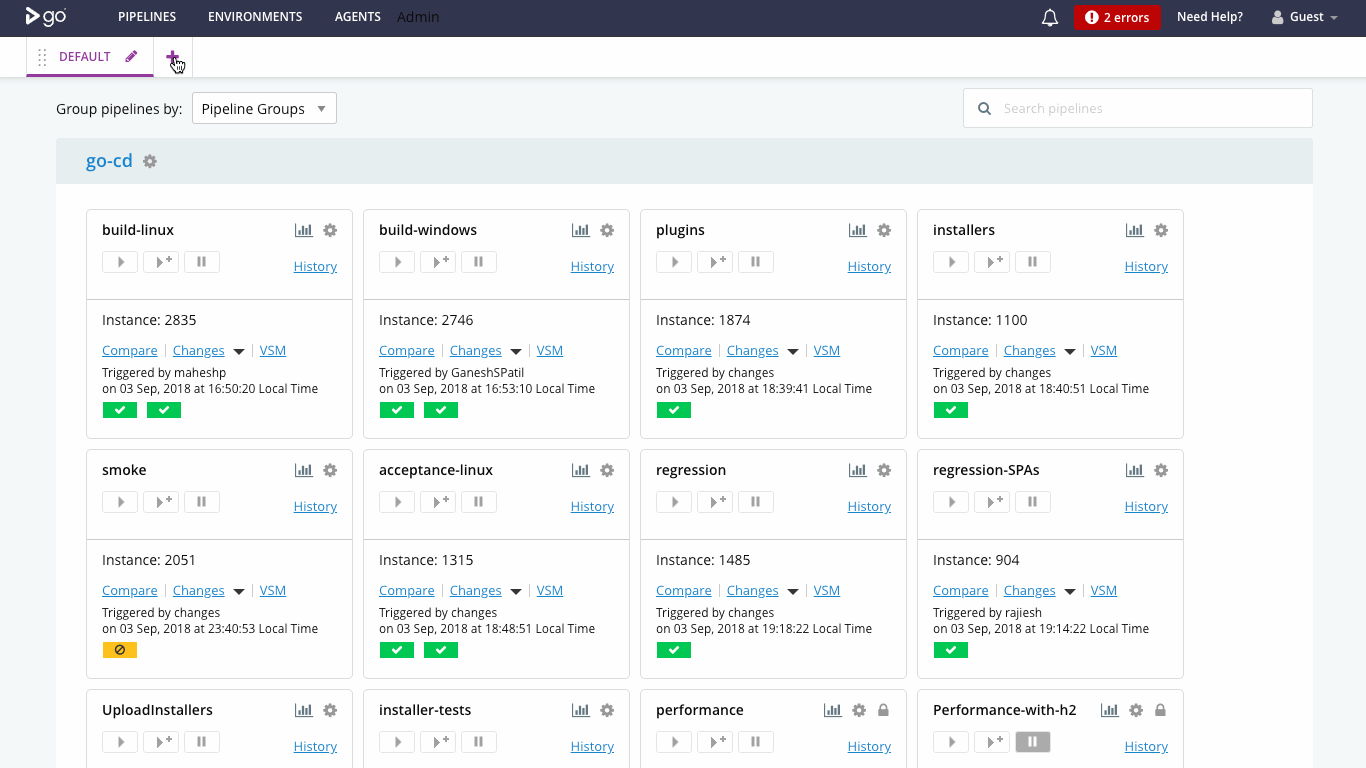Click the cancelled stage status on smoke
This screenshot has width=1366, height=768.
tap(120, 650)
